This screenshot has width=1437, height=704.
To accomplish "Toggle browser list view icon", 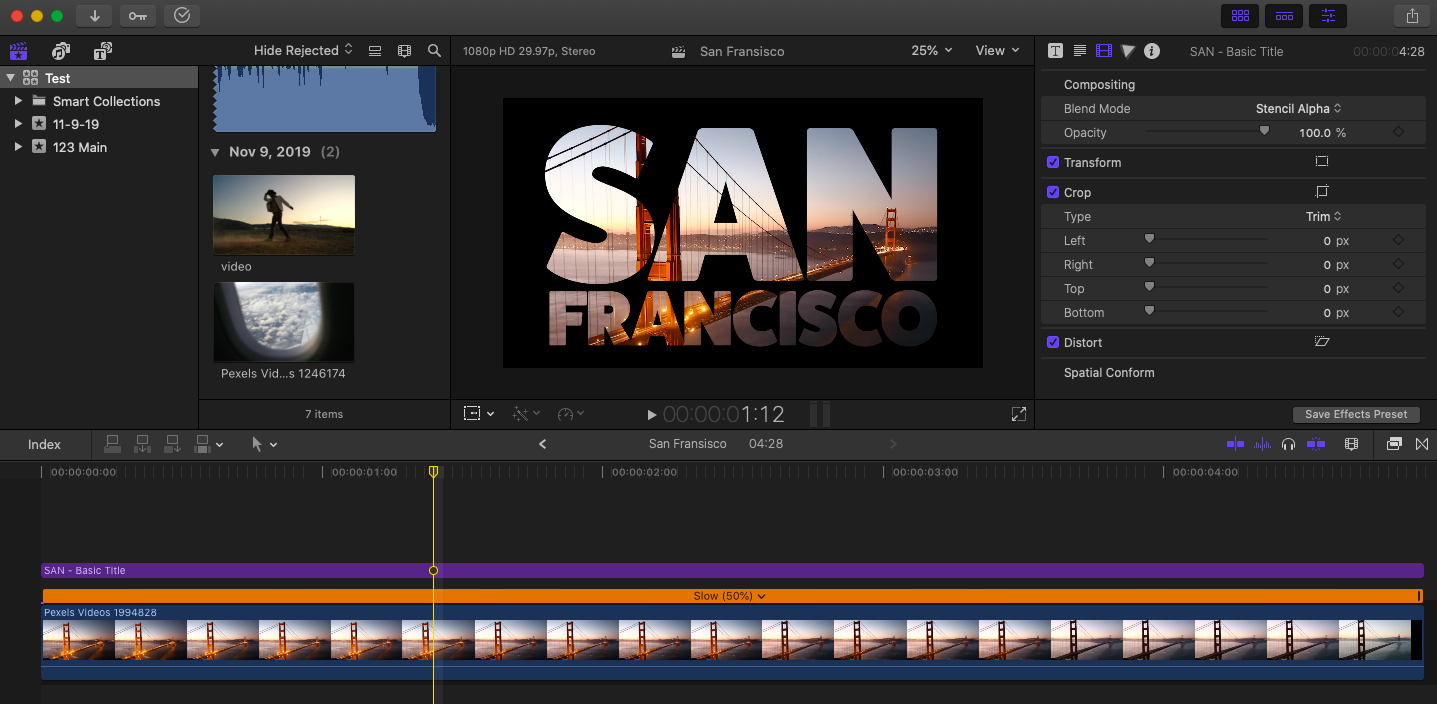I will click(x=375, y=51).
